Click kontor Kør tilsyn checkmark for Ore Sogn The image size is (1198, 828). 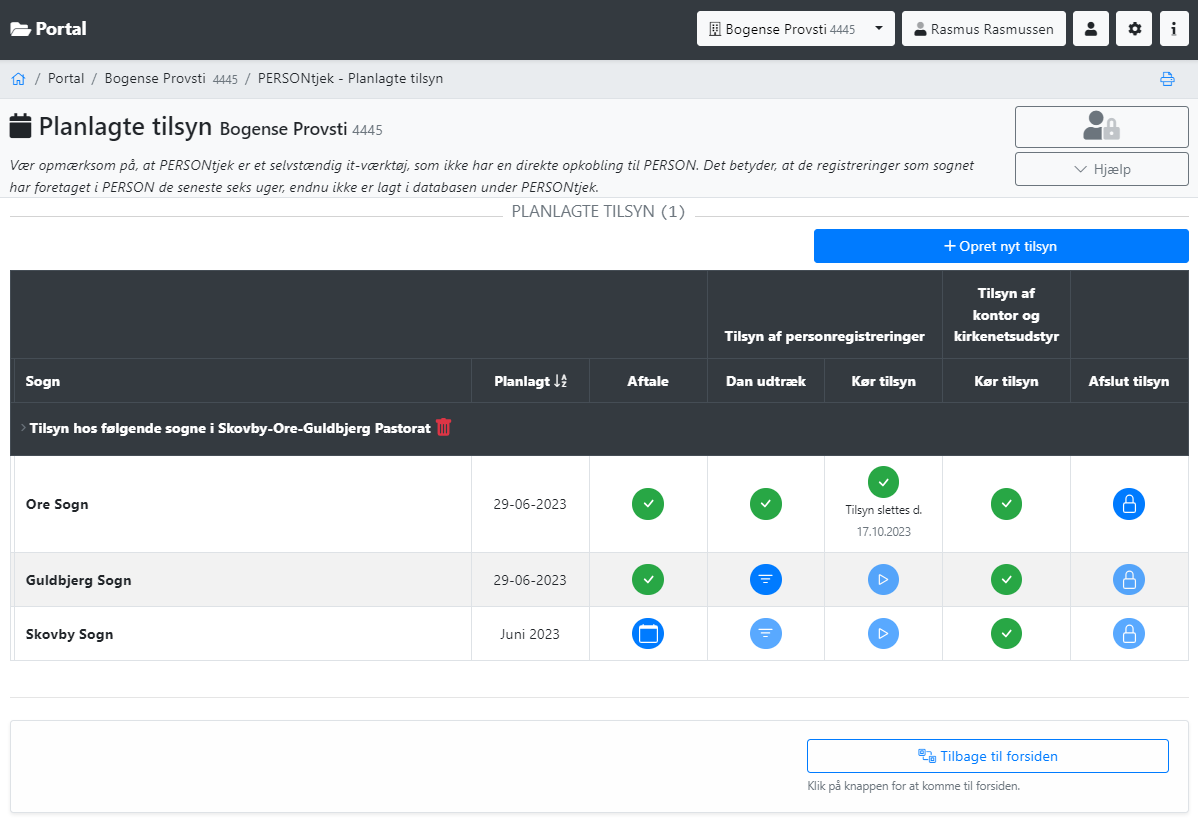(x=1006, y=504)
